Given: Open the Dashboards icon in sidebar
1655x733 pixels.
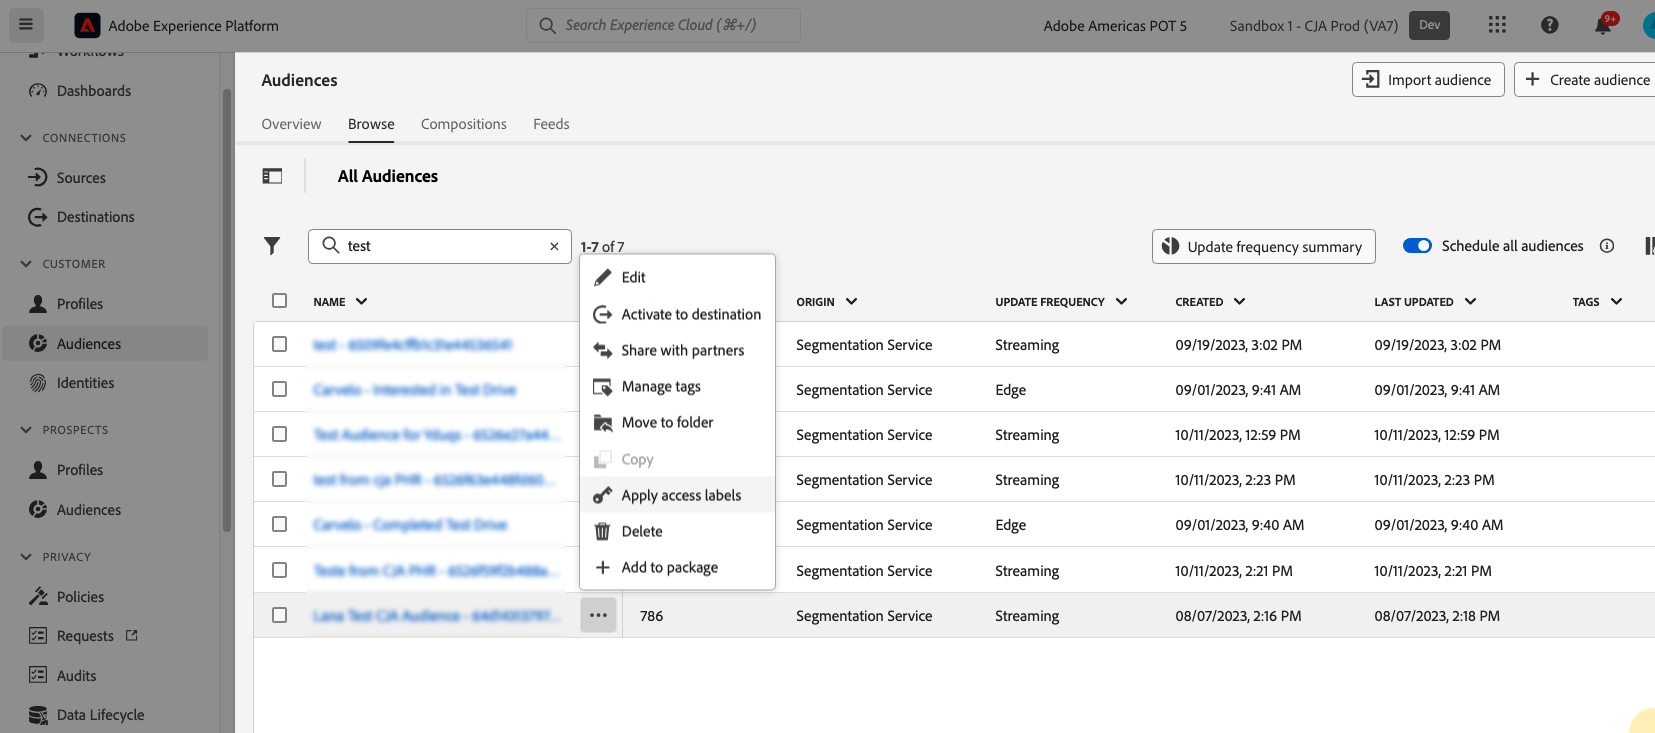Looking at the screenshot, I should 38,91.
